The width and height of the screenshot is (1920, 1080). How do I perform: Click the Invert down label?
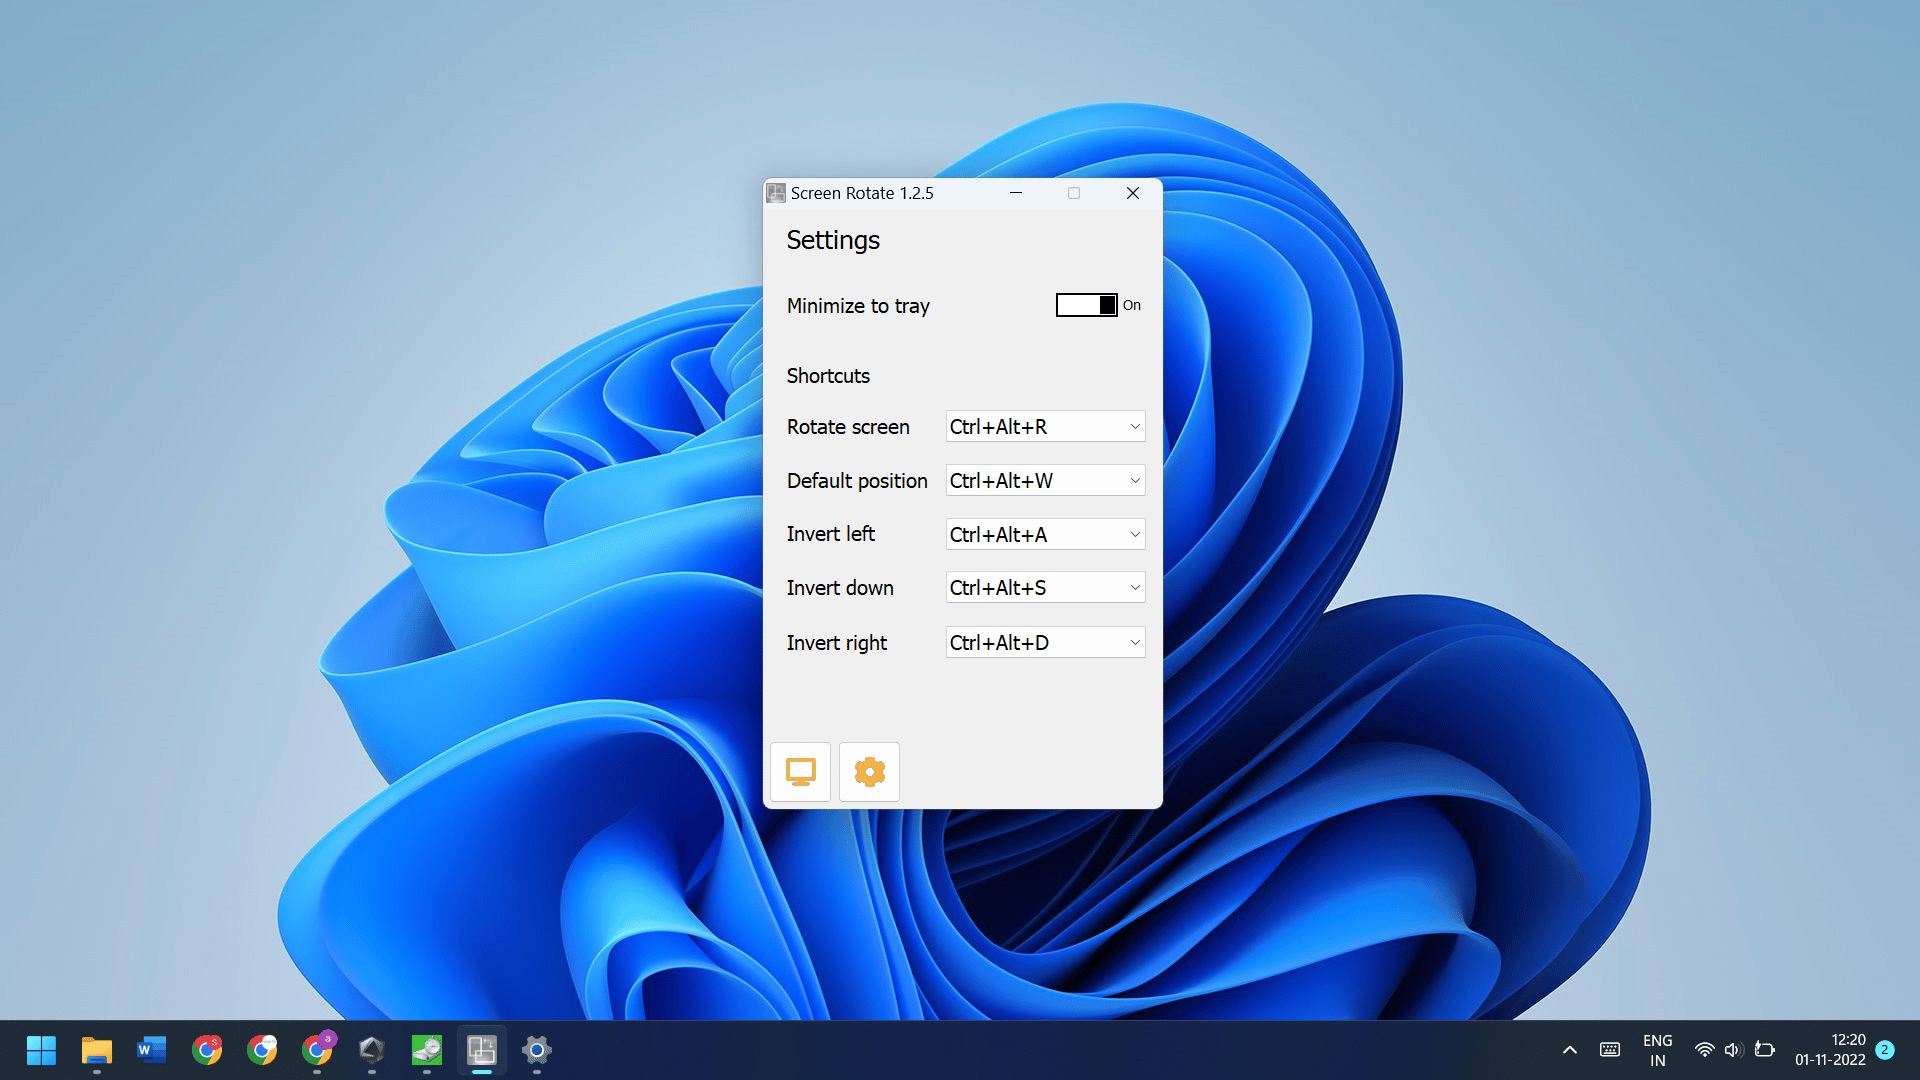(x=840, y=588)
